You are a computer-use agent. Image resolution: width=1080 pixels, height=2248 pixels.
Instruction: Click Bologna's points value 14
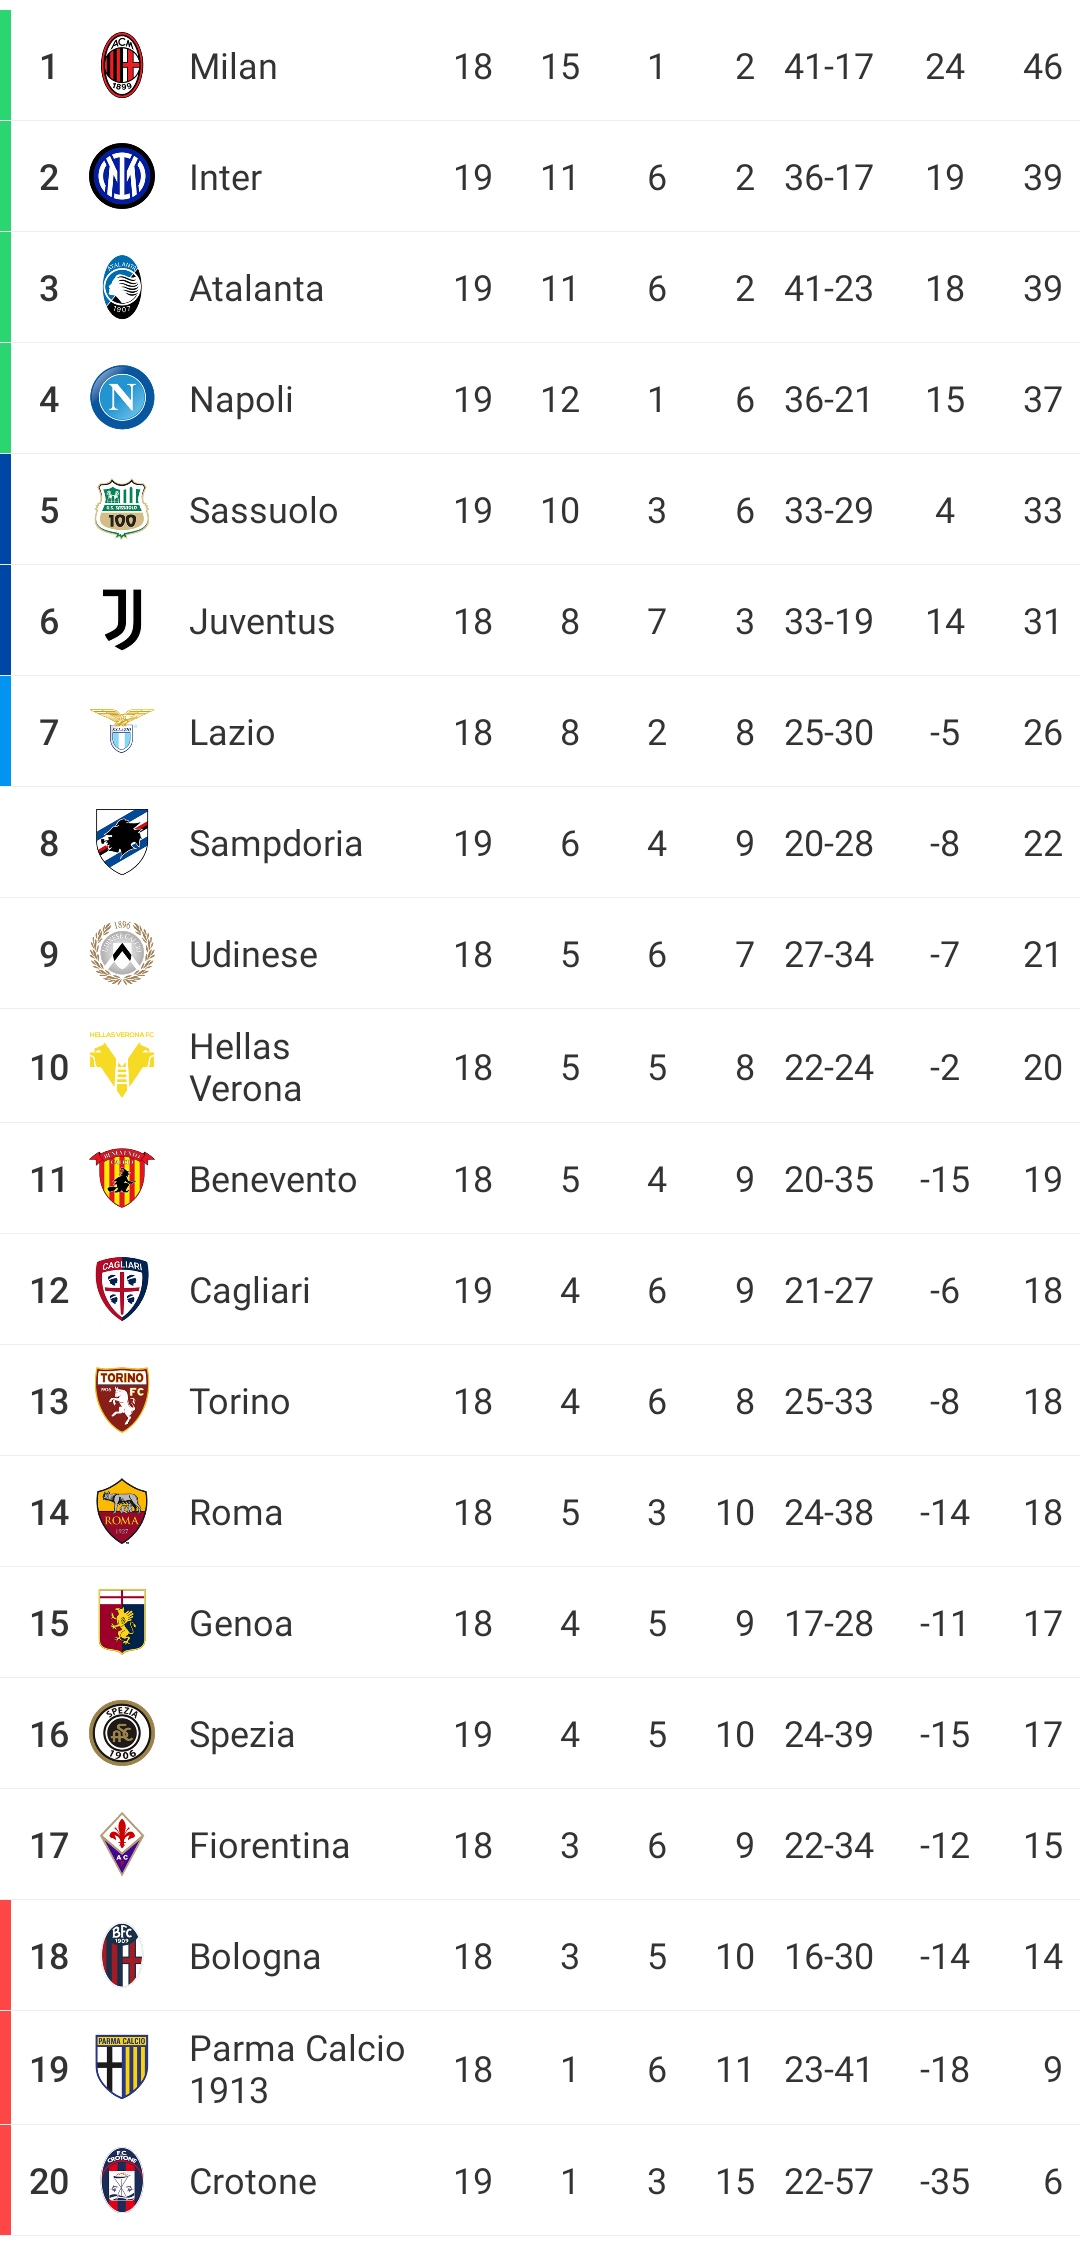pyautogui.click(x=1043, y=1956)
